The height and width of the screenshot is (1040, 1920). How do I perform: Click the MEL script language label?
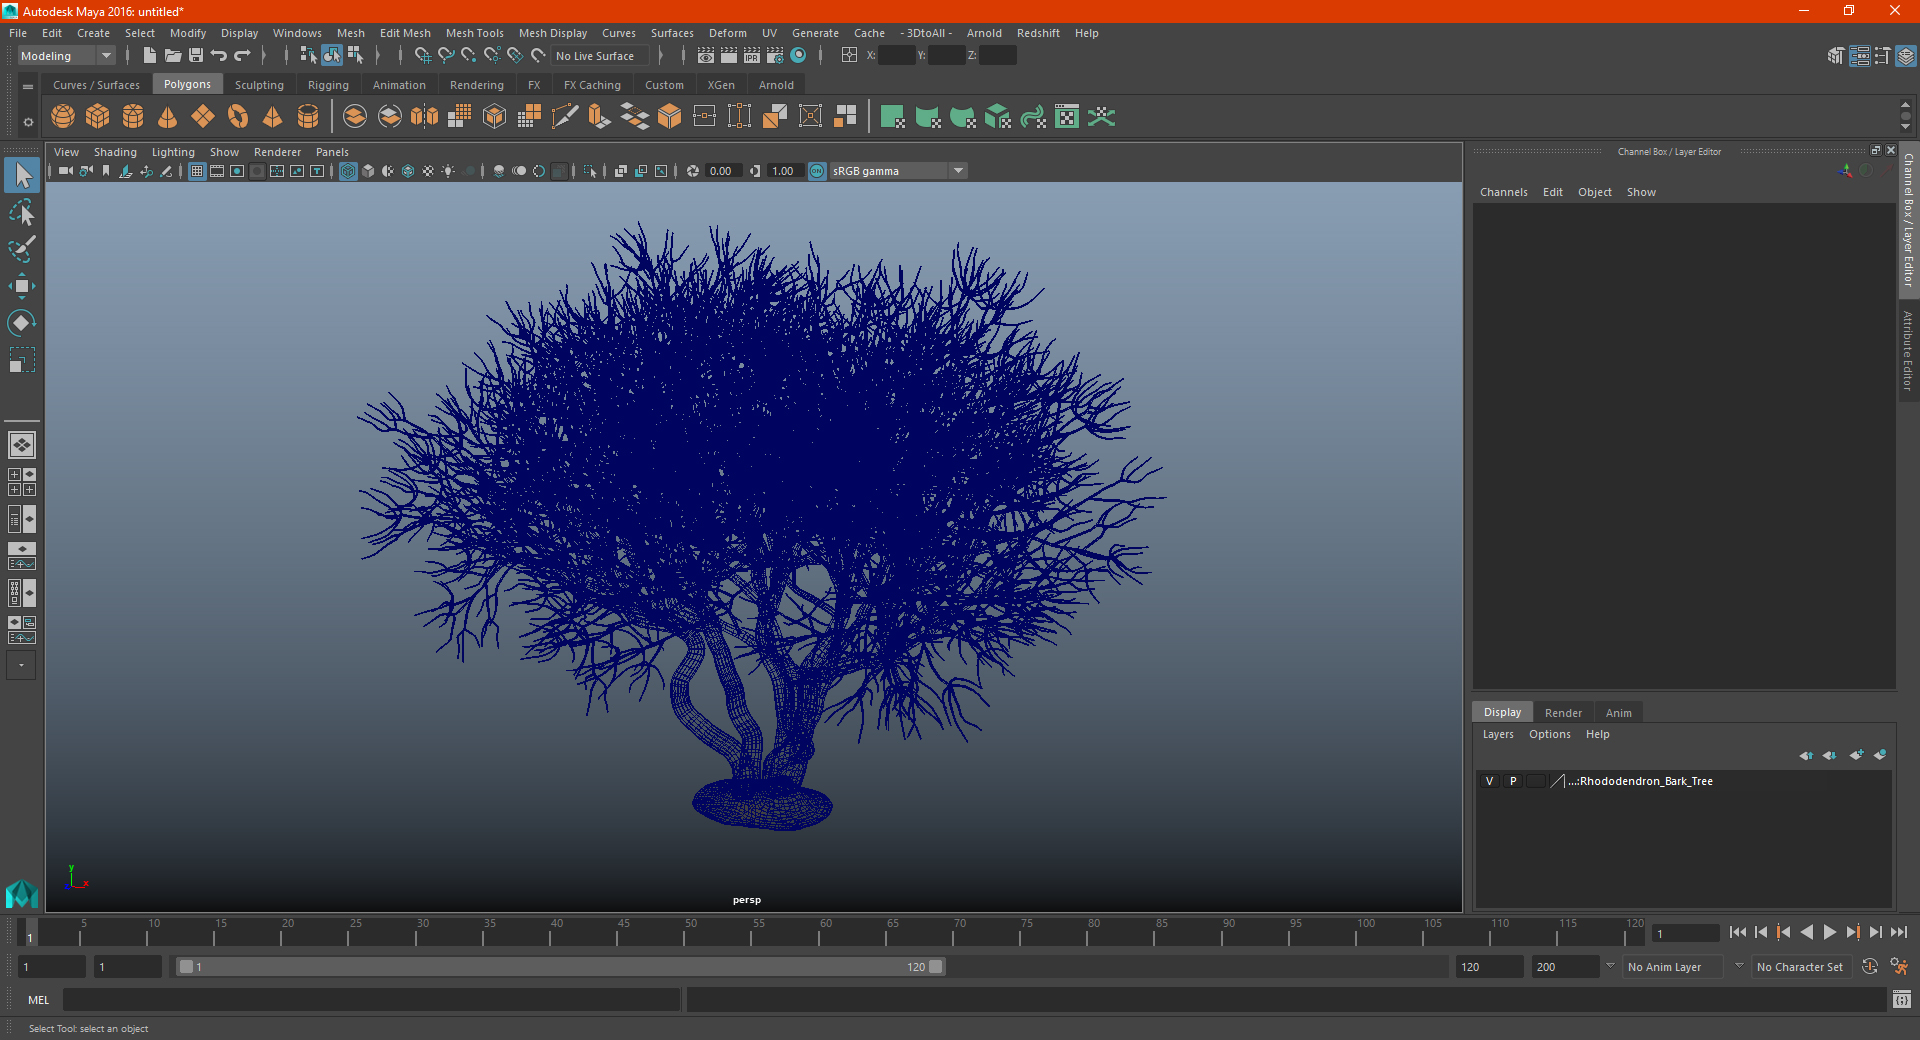point(39,1000)
